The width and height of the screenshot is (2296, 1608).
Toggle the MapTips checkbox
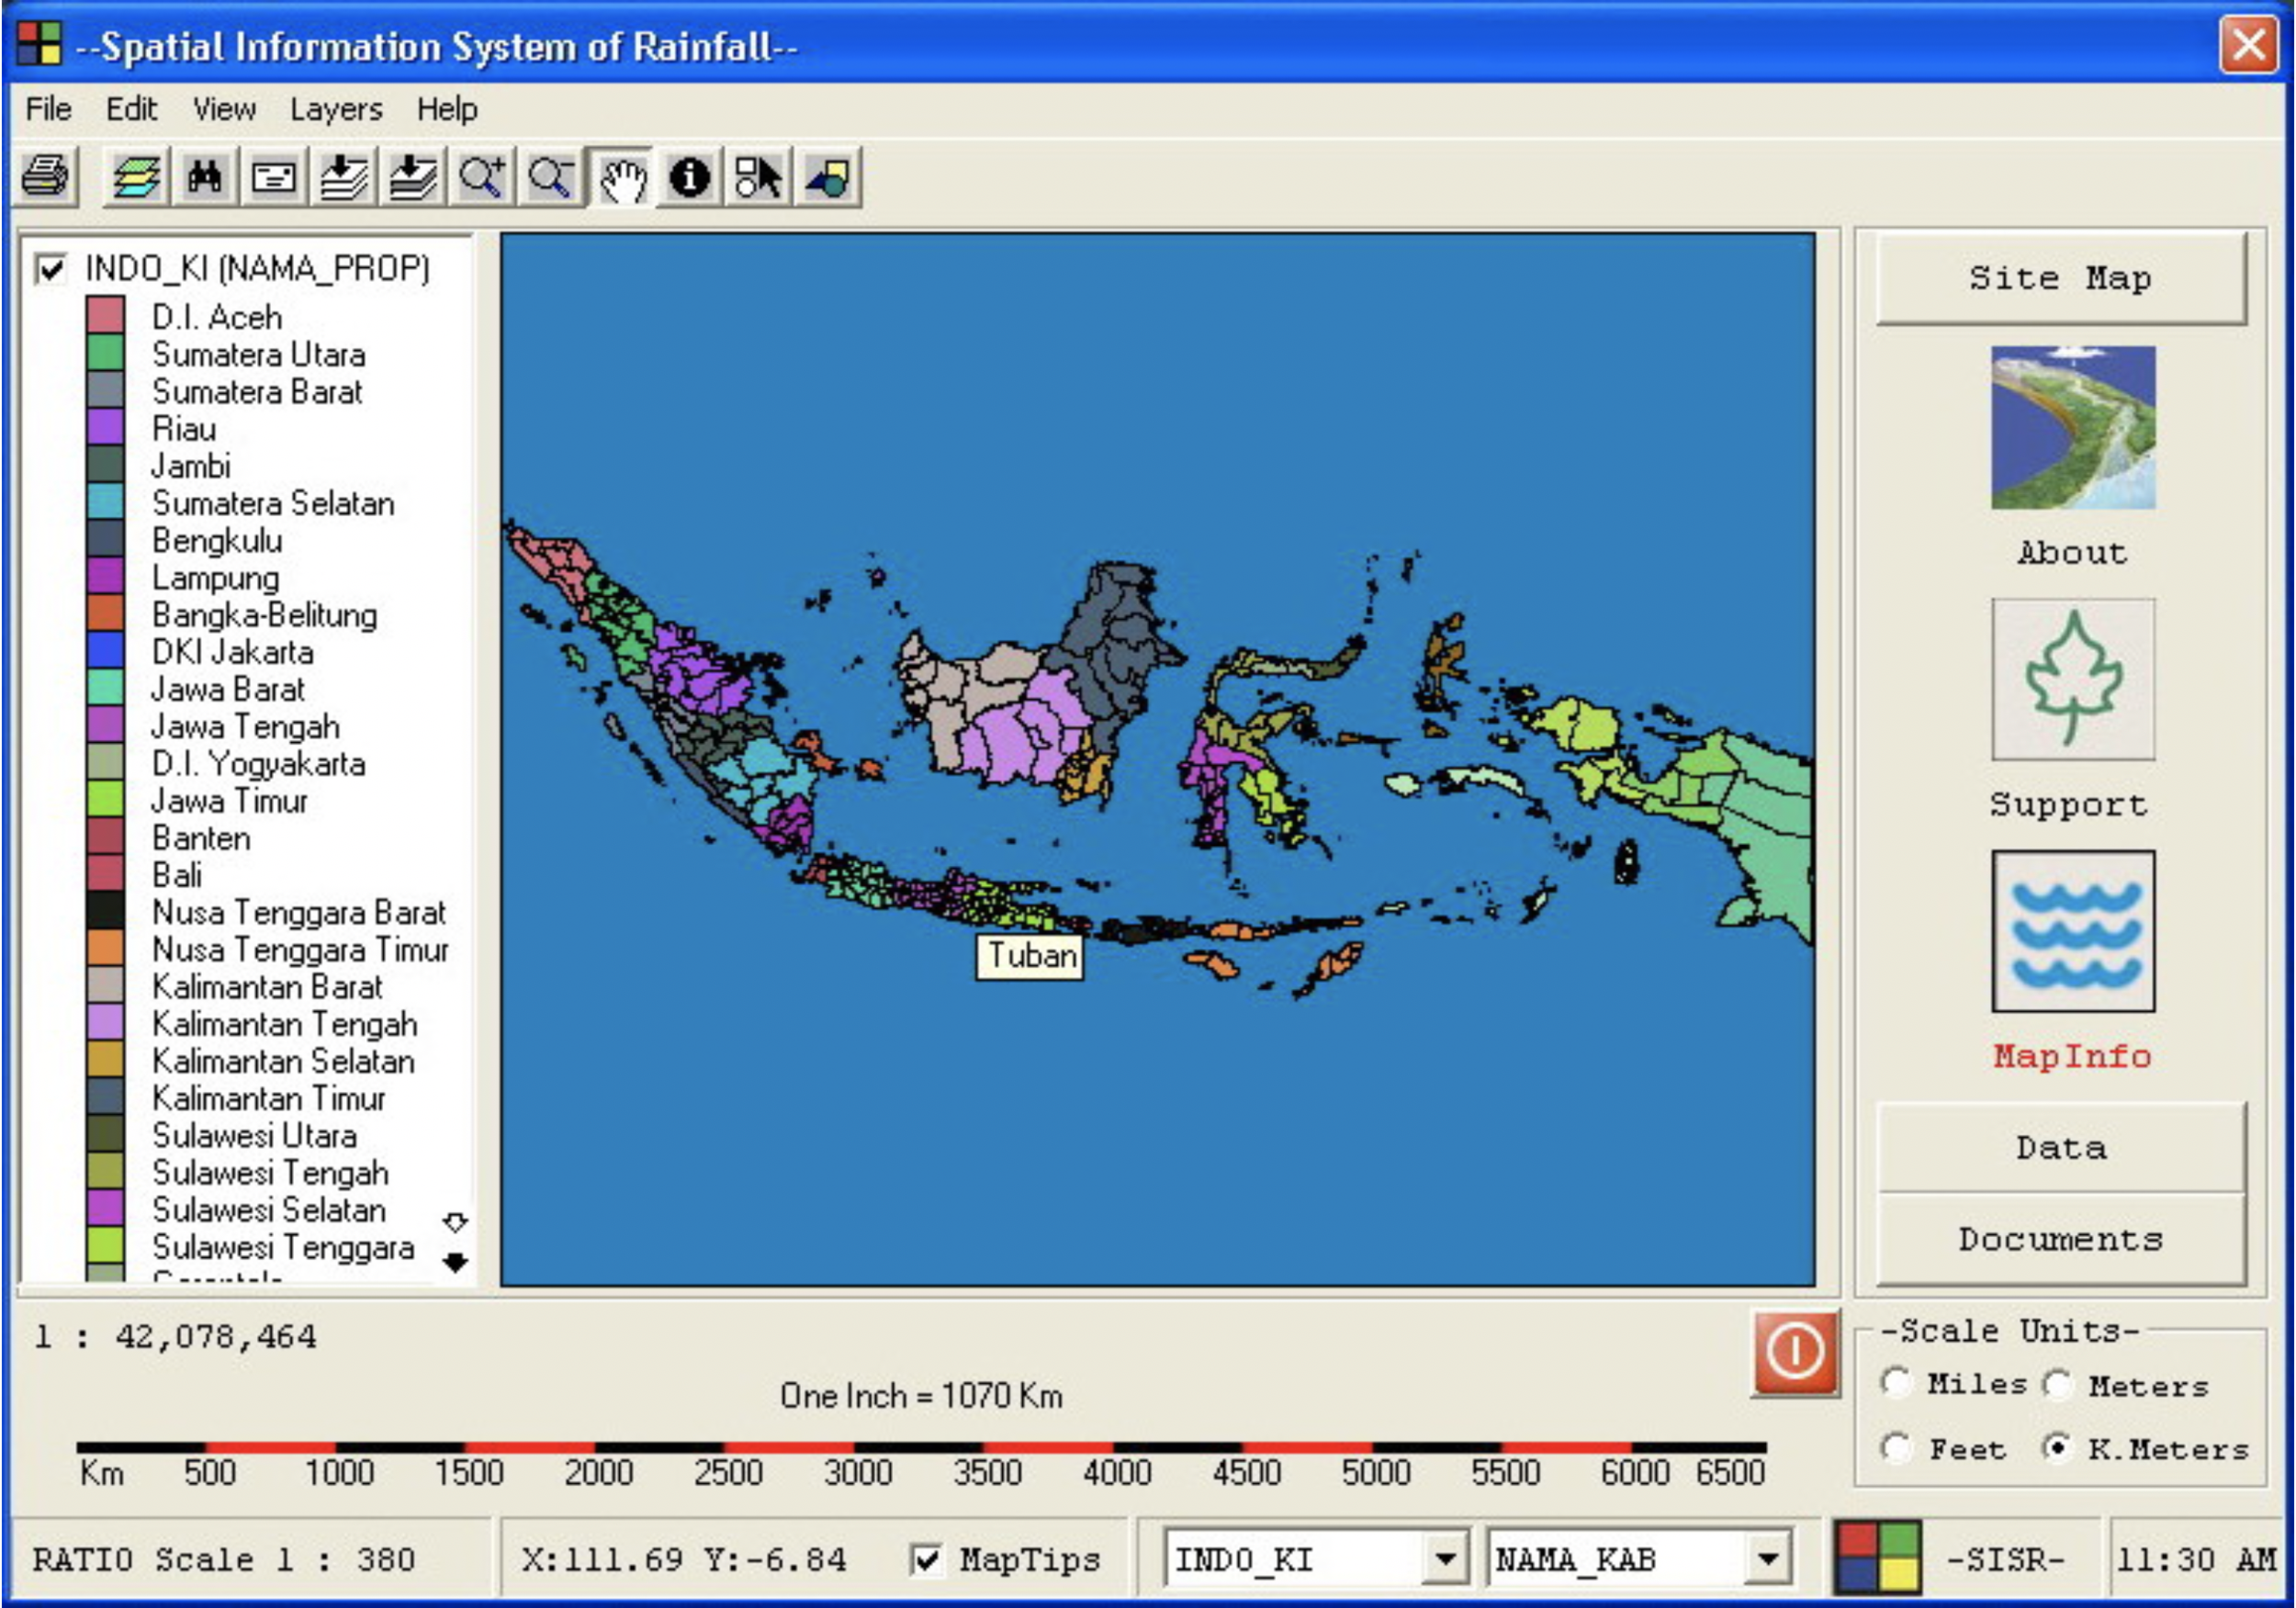point(926,1559)
